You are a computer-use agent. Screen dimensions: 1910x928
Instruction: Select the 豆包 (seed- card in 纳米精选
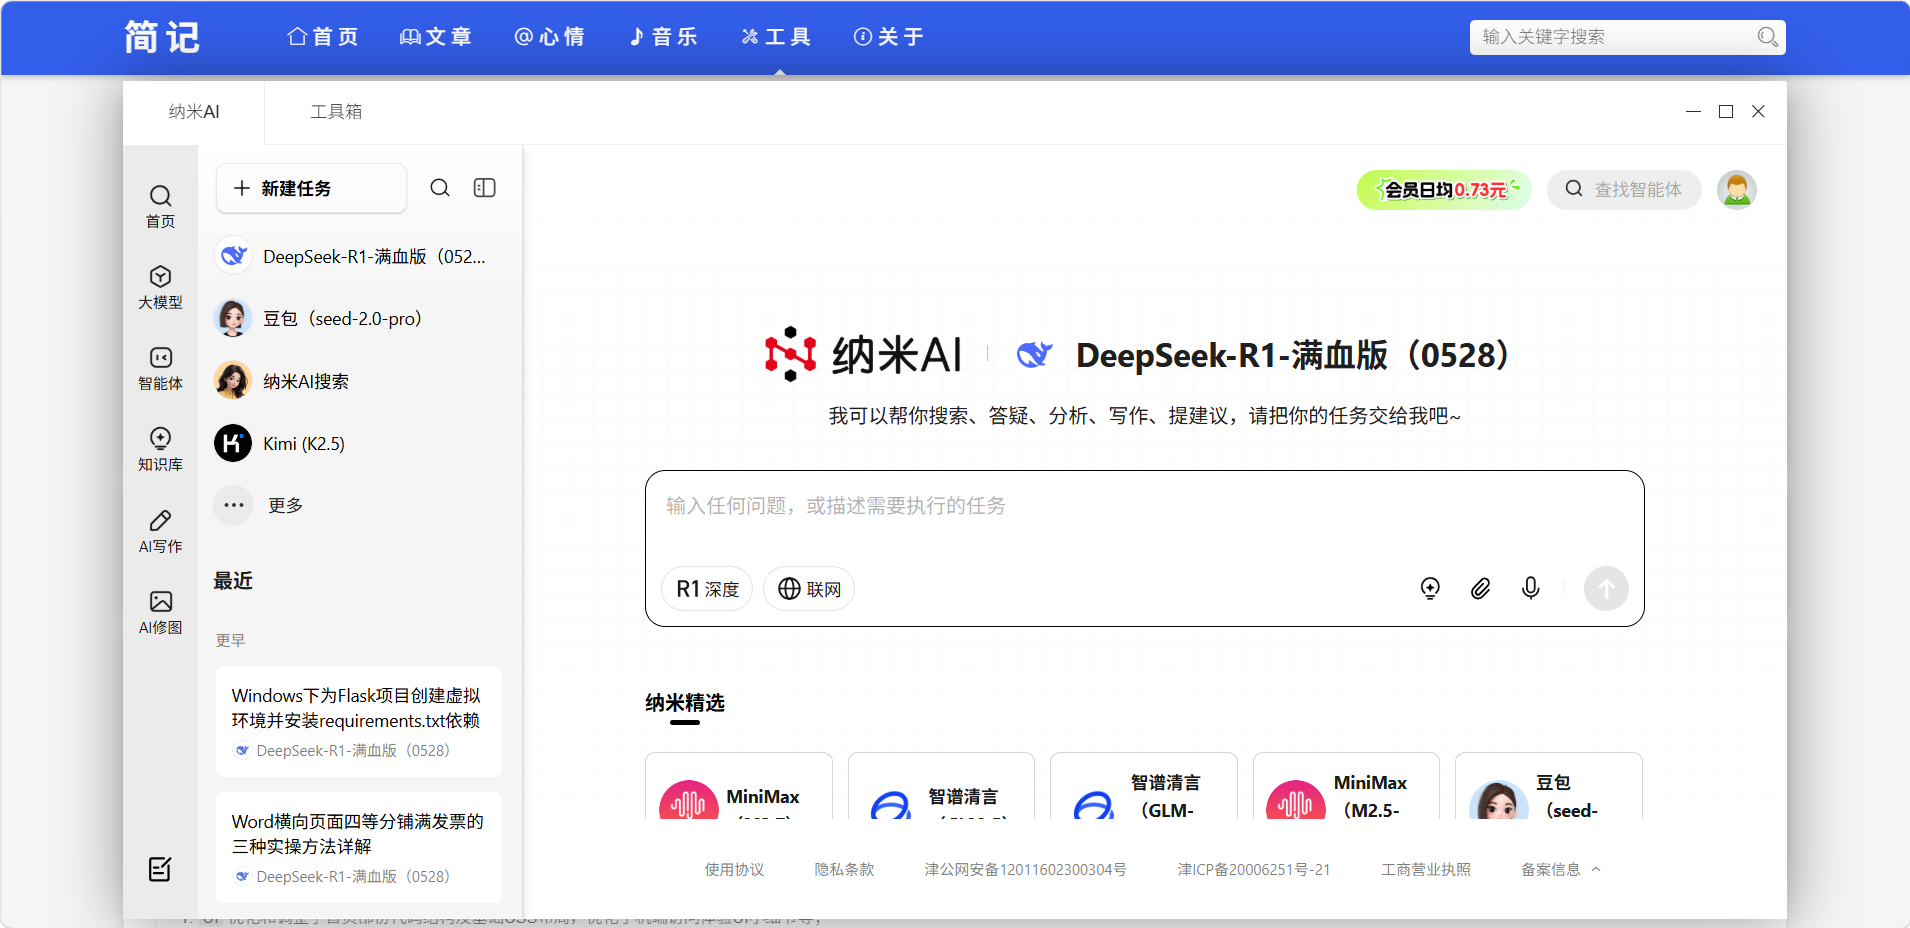tap(1549, 786)
